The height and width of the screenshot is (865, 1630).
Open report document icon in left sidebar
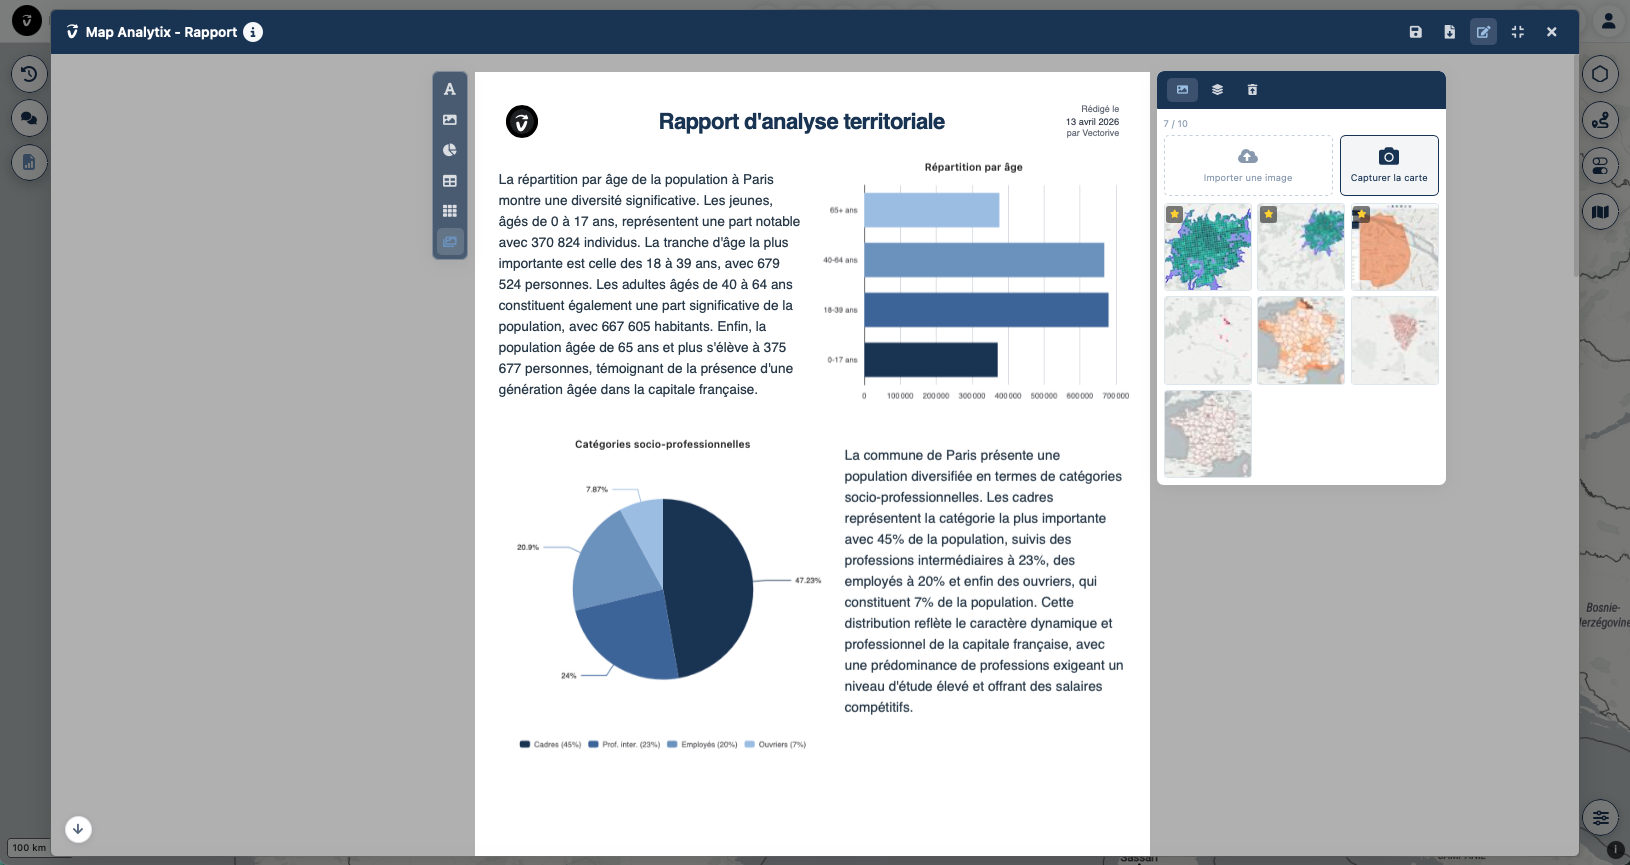click(29, 162)
